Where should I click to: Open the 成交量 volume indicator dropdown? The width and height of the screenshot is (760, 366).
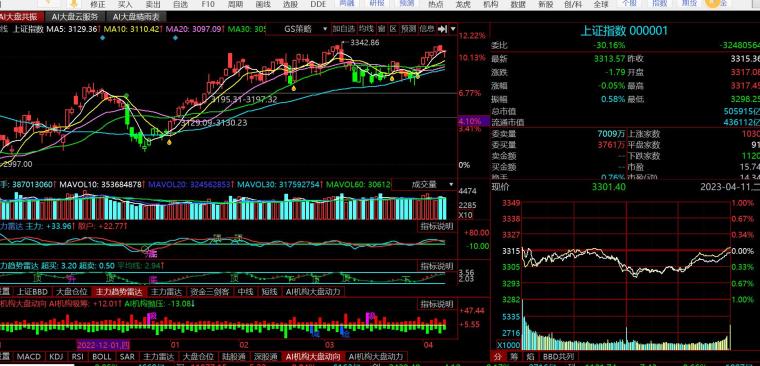[x=425, y=185]
